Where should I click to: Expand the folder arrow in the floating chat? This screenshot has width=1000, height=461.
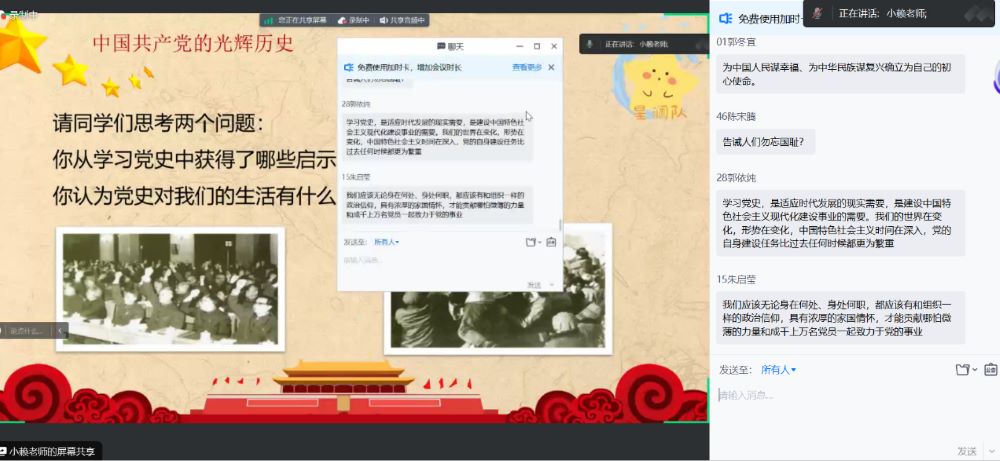[540, 243]
